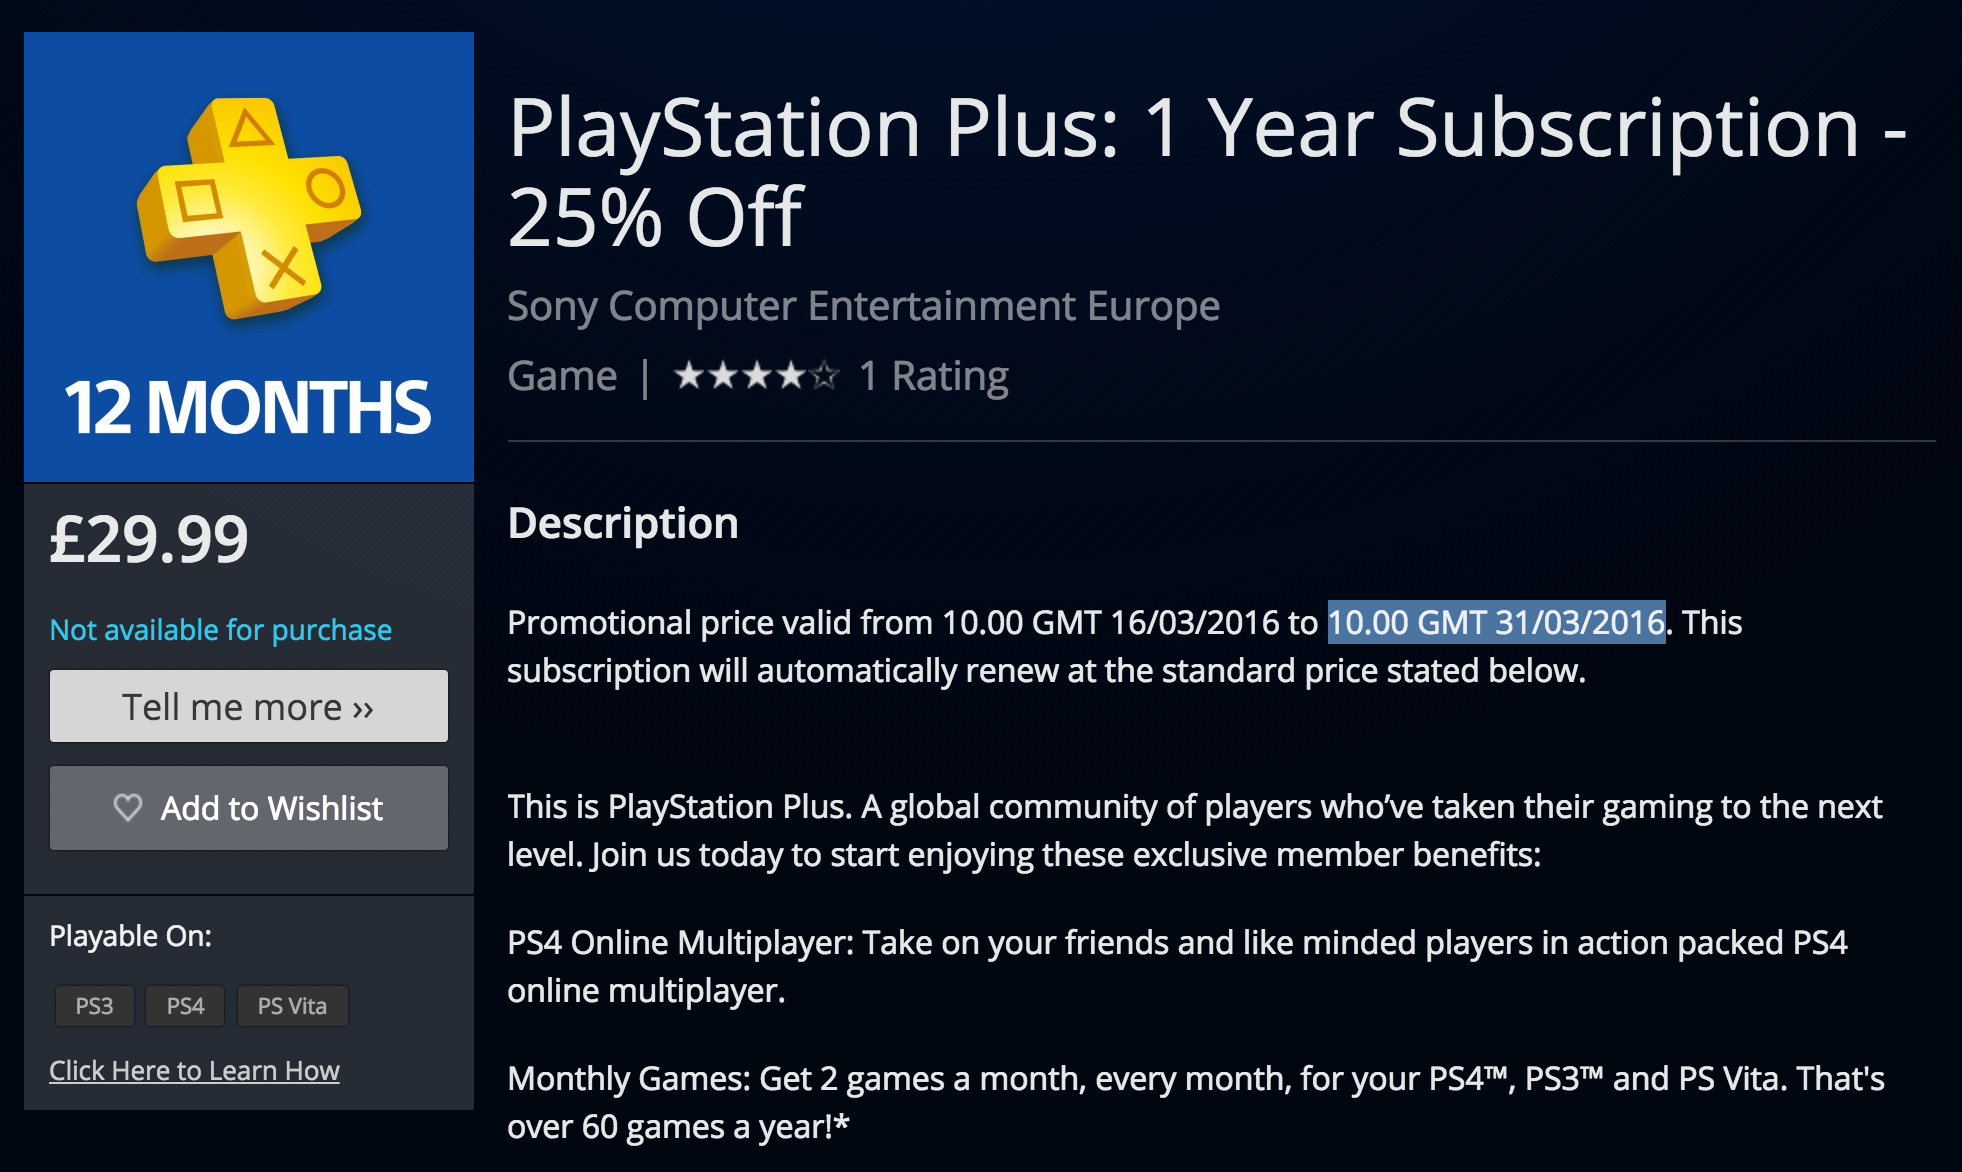
Task: Click the PlayStation Plus 12 Months product image
Action: pos(249,257)
